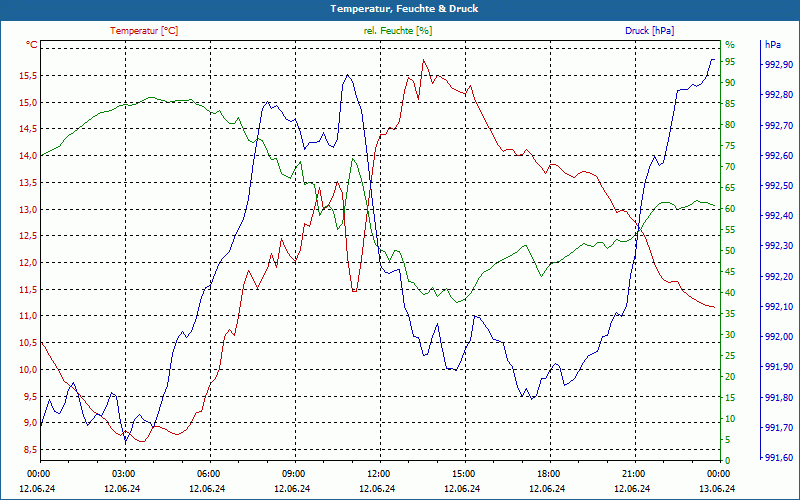Click the 65 tick on humidity axis
The width and height of the screenshot is (800, 500).
pyautogui.click(x=730, y=188)
